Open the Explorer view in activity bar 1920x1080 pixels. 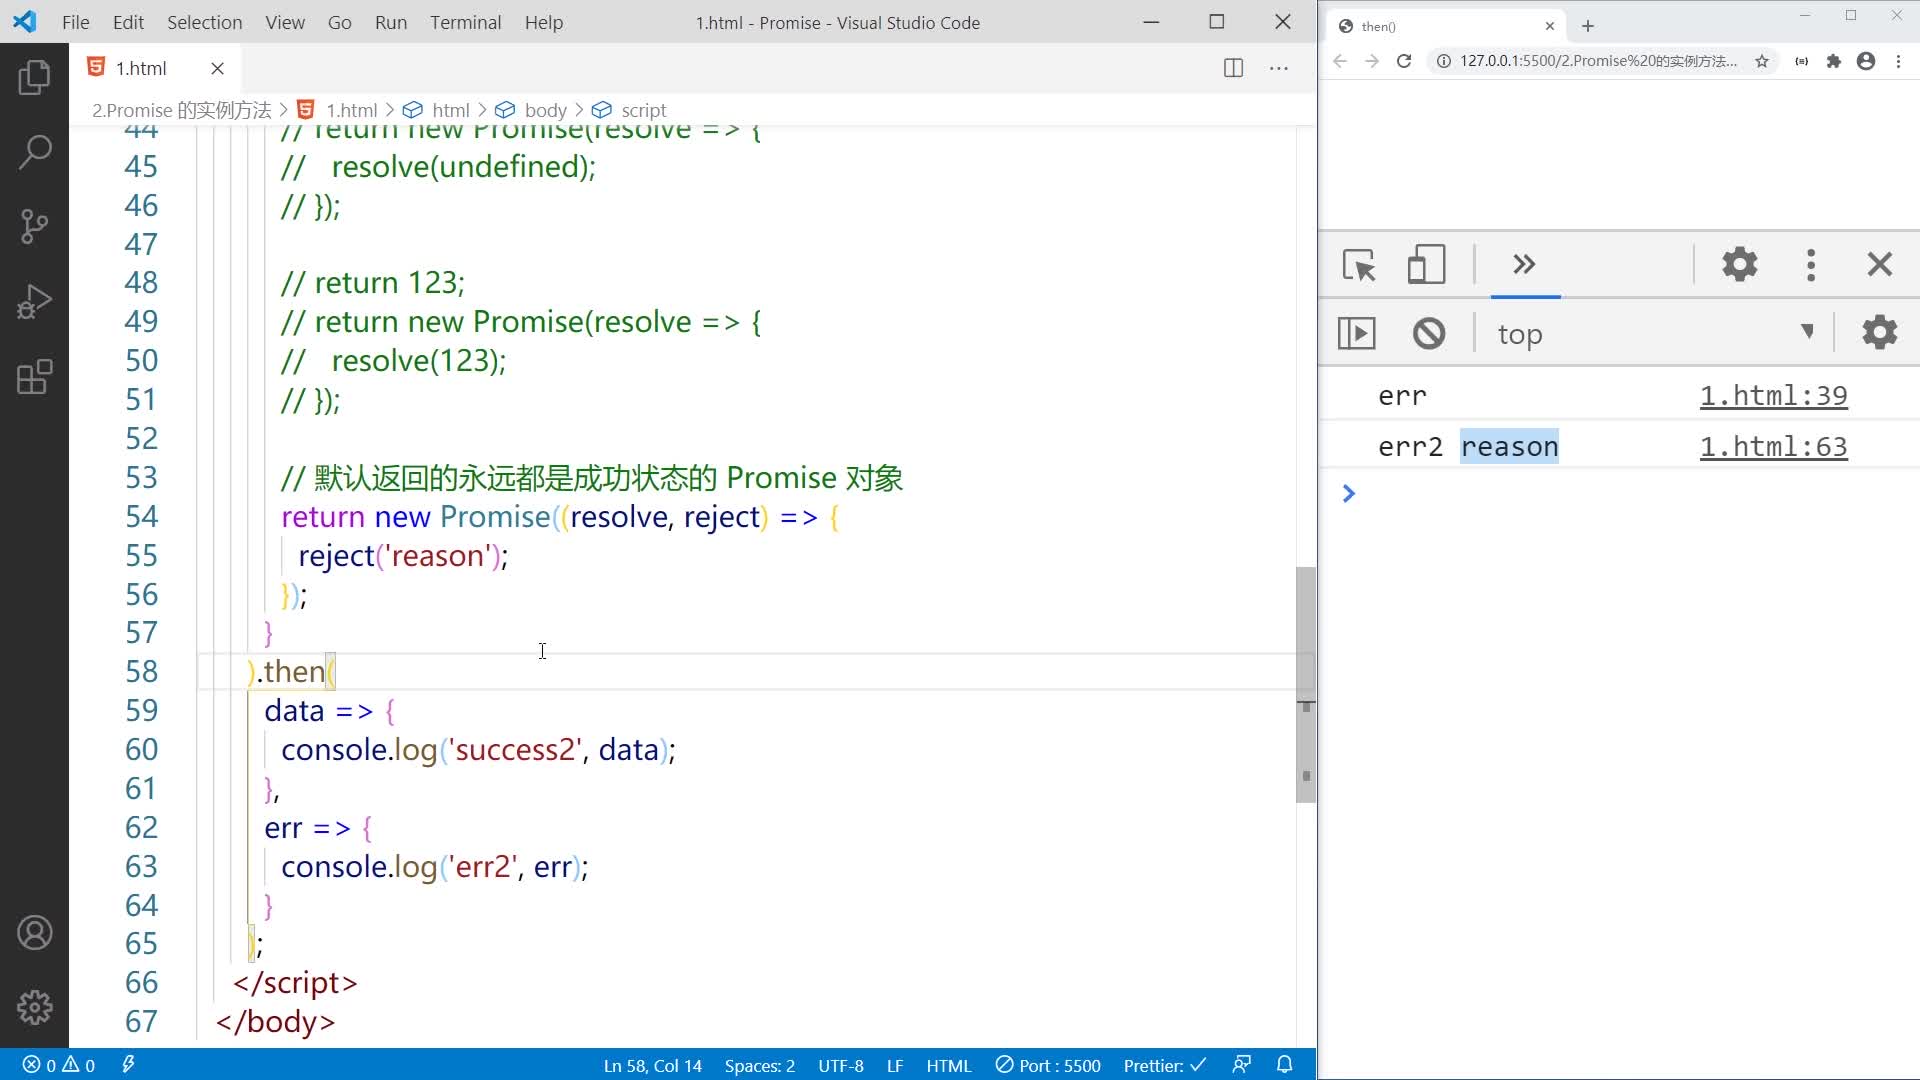34,78
